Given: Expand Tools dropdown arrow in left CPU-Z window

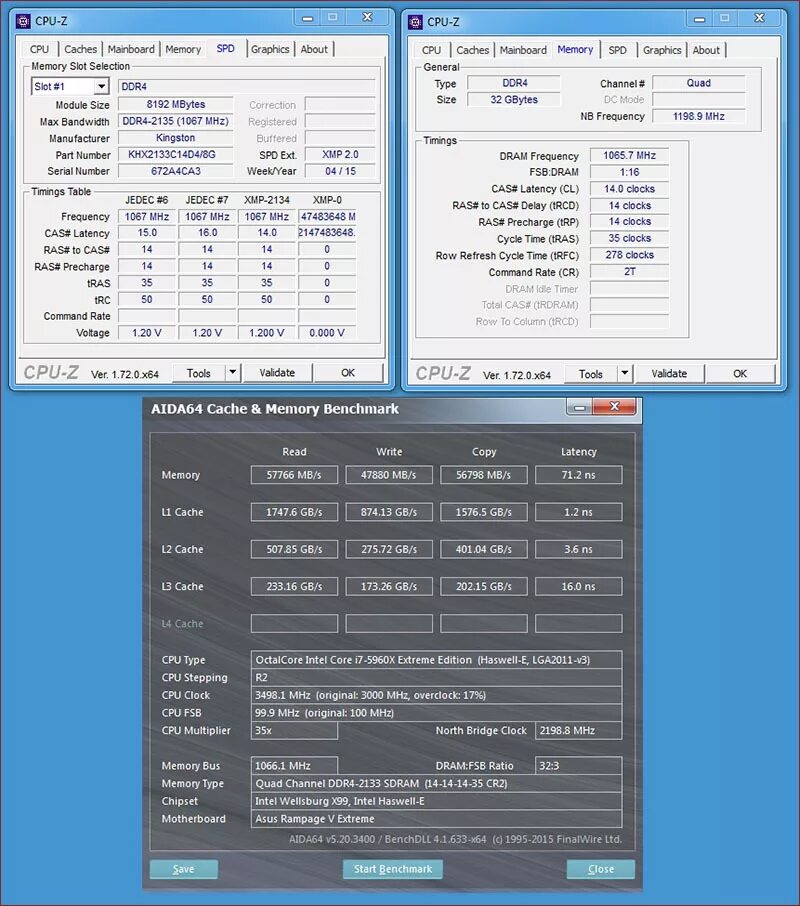Looking at the screenshot, I should click(x=232, y=373).
